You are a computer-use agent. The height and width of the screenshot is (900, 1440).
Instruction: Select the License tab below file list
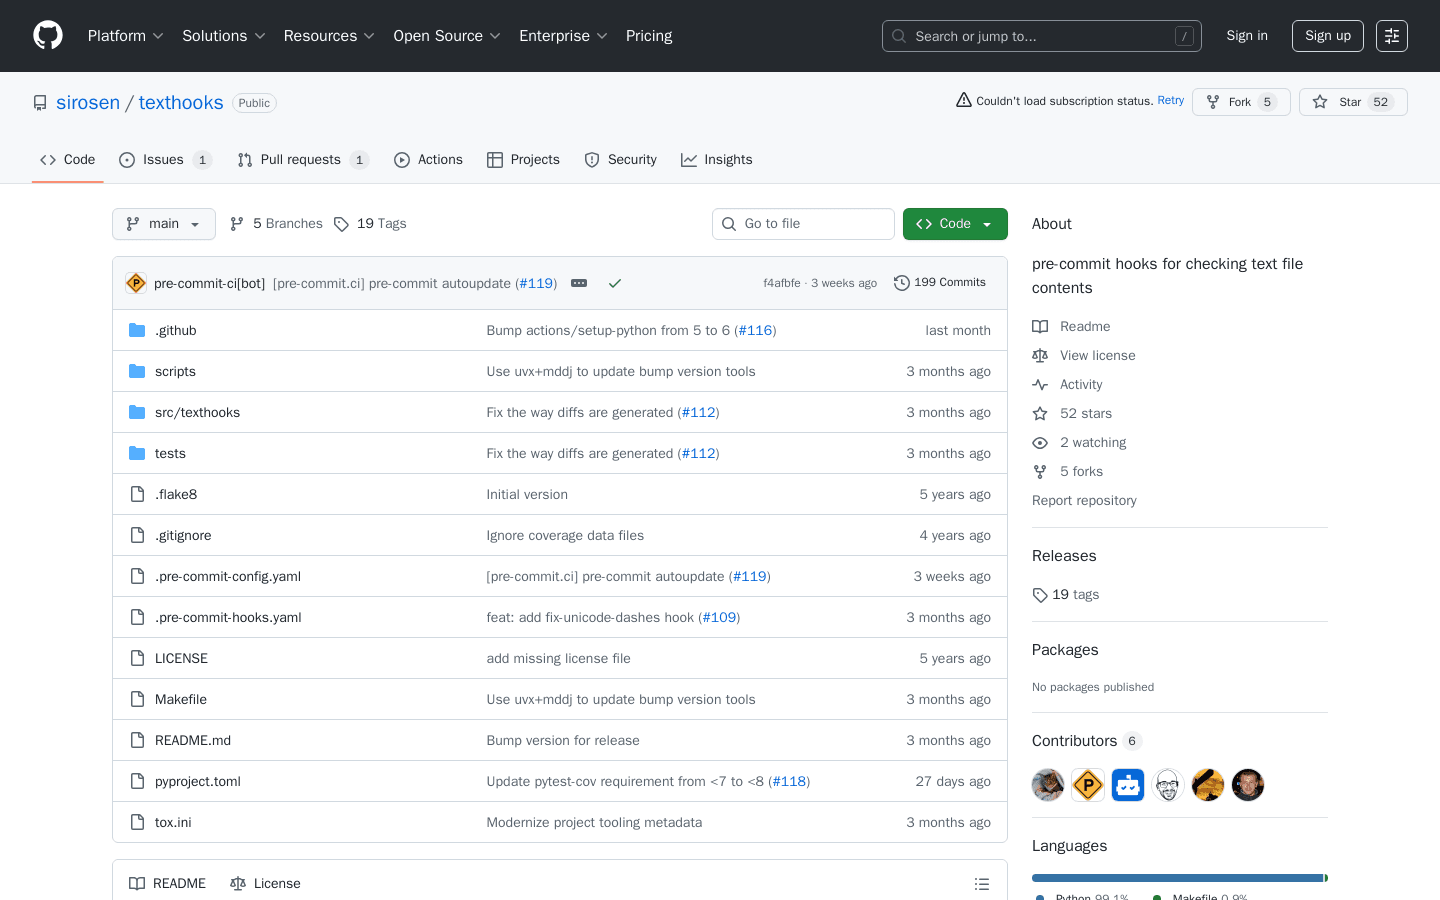click(265, 884)
